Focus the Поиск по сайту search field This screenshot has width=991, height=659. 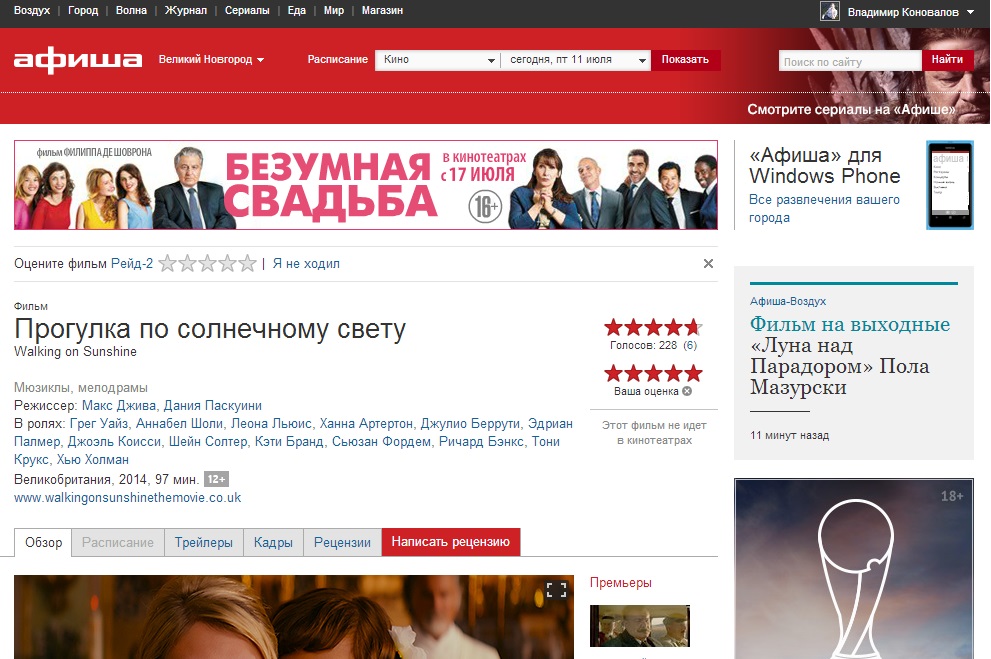(x=849, y=61)
